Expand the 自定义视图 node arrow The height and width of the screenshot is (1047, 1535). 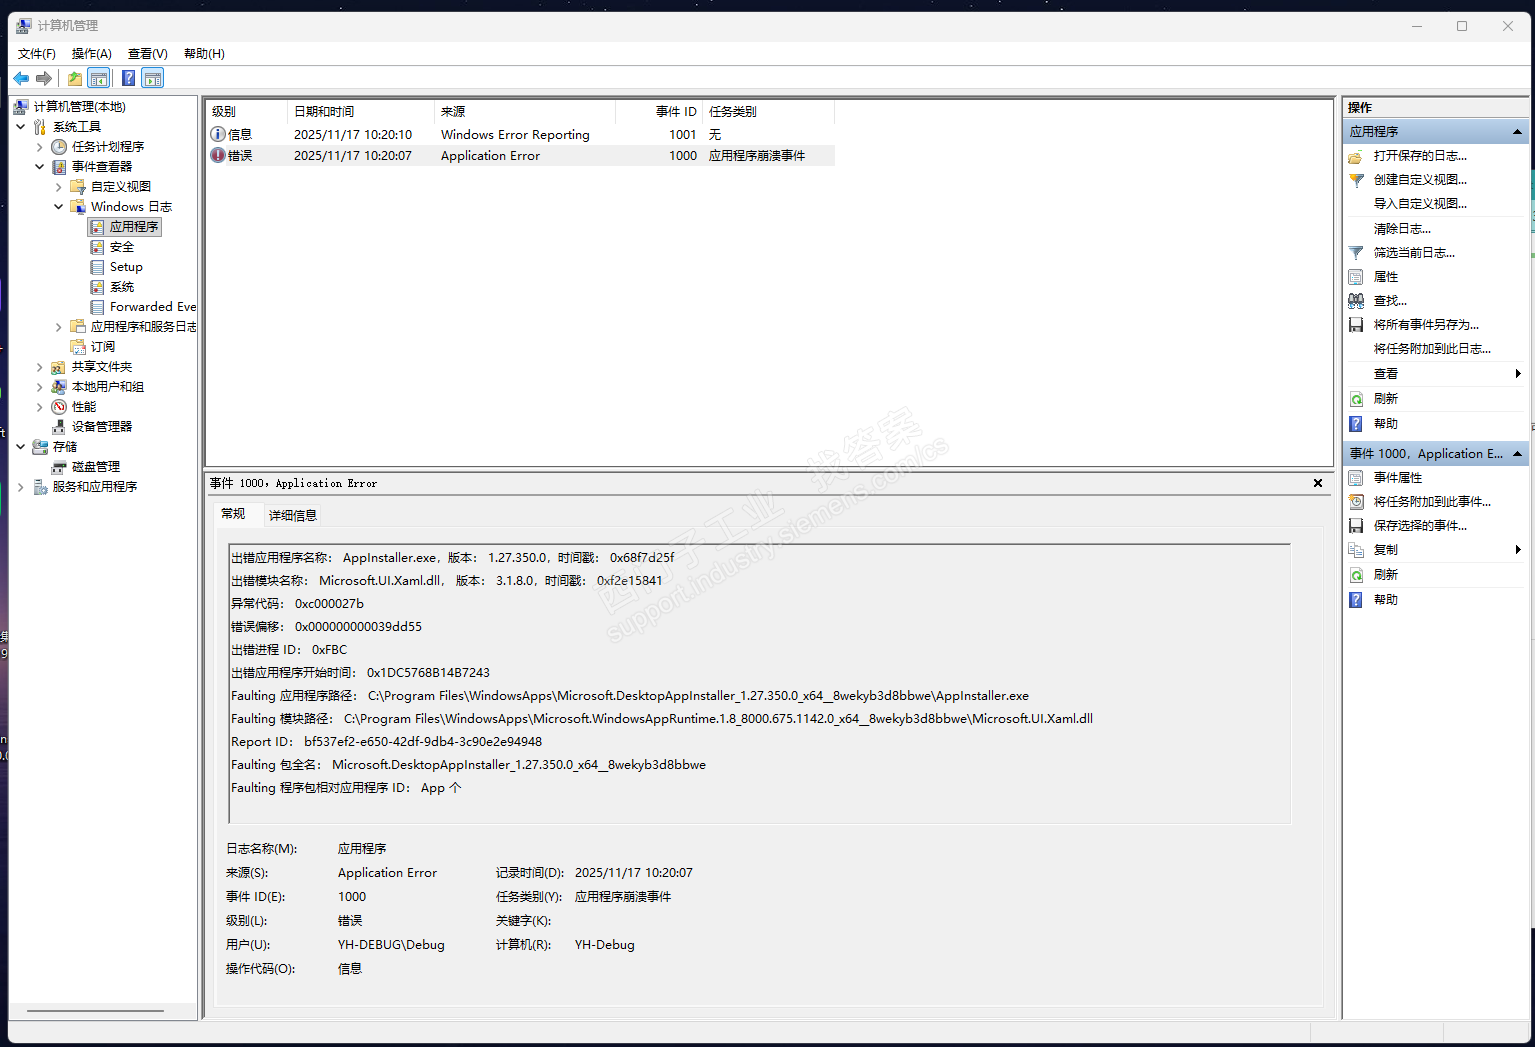(59, 187)
